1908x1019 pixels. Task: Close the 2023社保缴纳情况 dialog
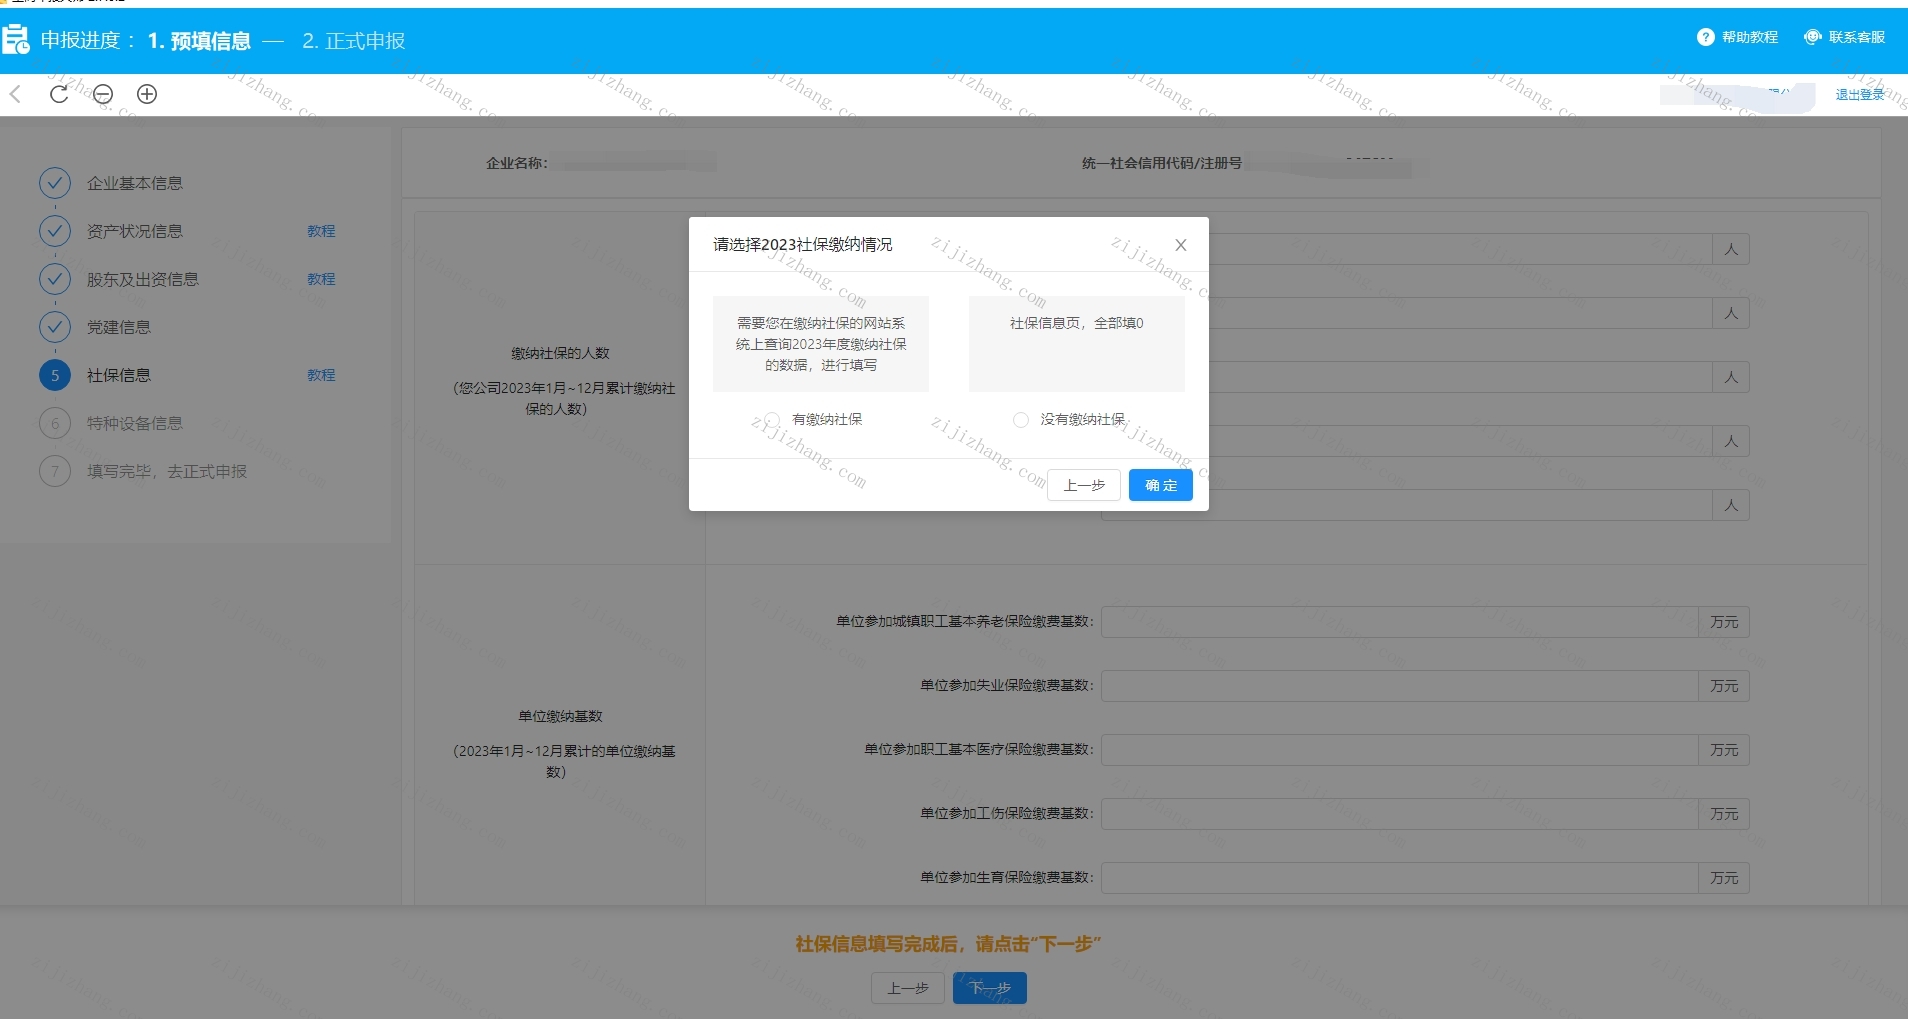1181,245
